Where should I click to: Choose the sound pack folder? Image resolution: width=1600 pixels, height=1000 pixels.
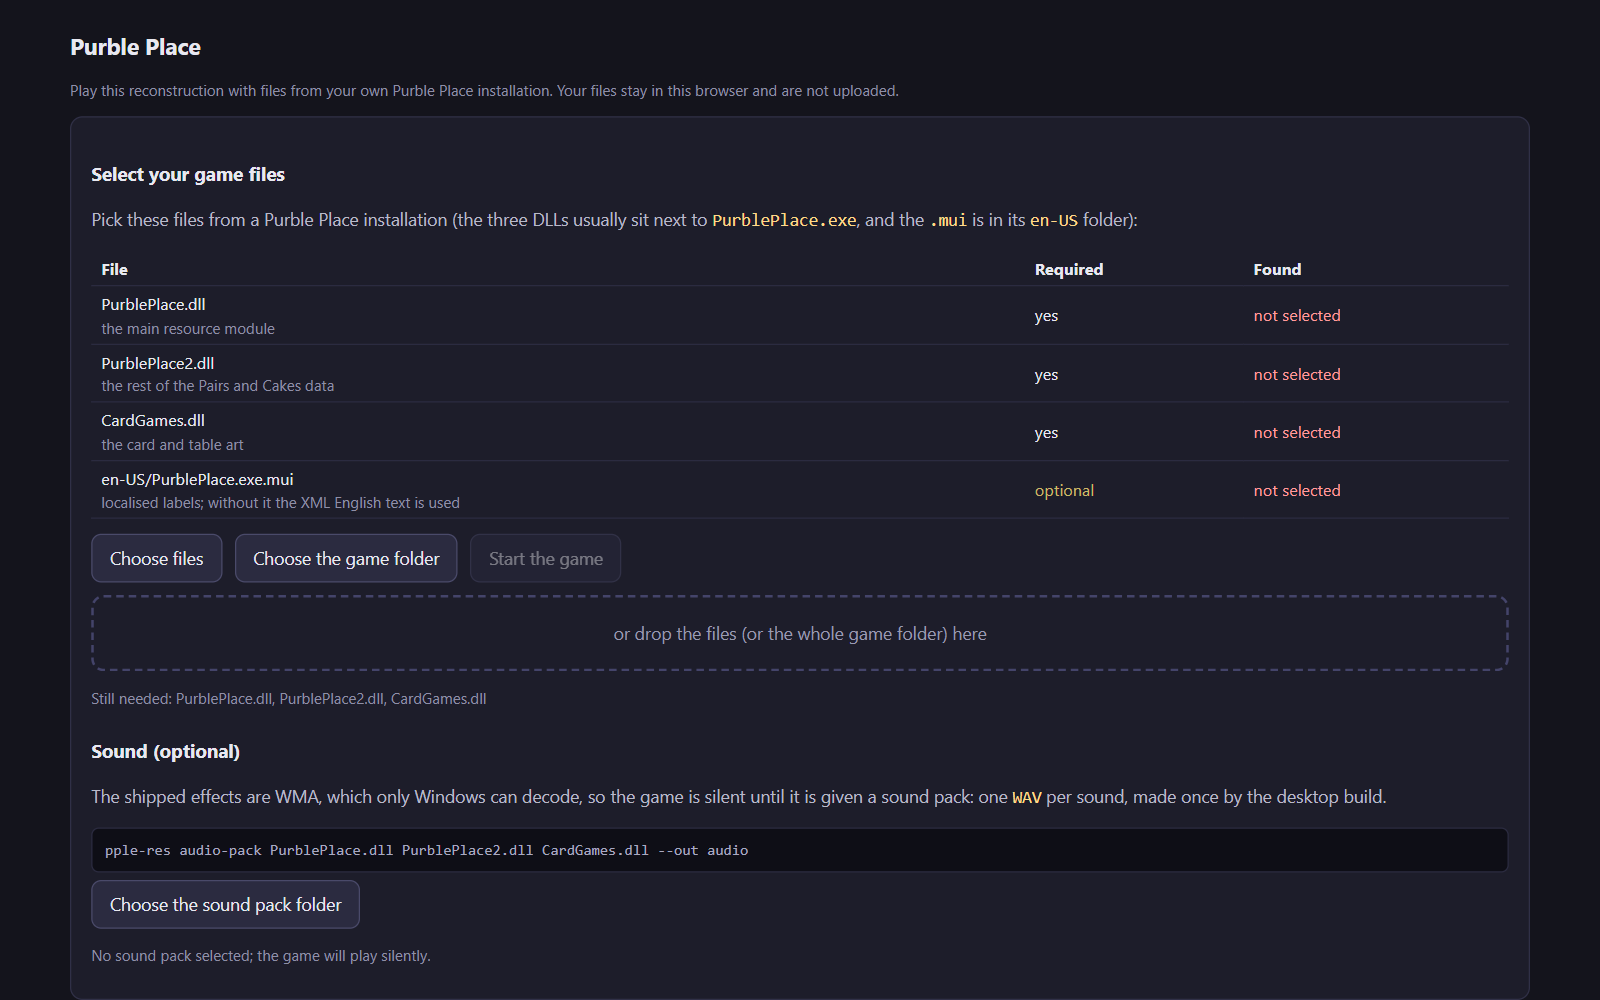(226, 904)
